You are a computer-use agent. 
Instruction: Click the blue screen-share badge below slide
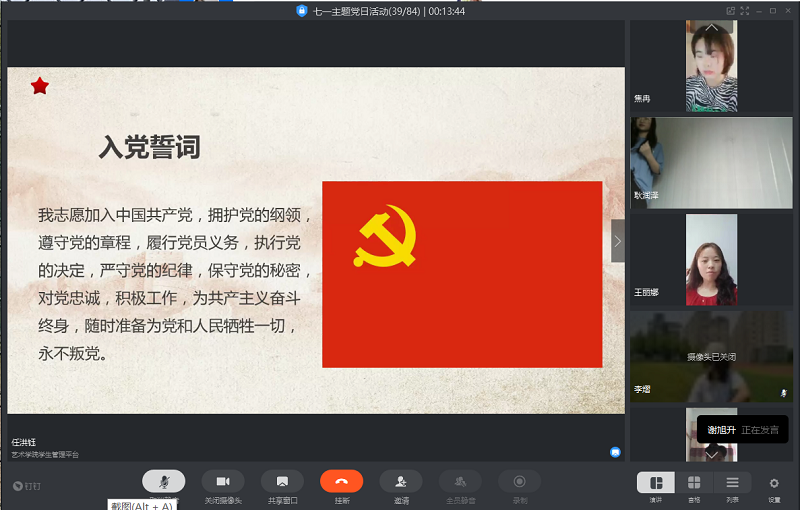tap(615, 452)
